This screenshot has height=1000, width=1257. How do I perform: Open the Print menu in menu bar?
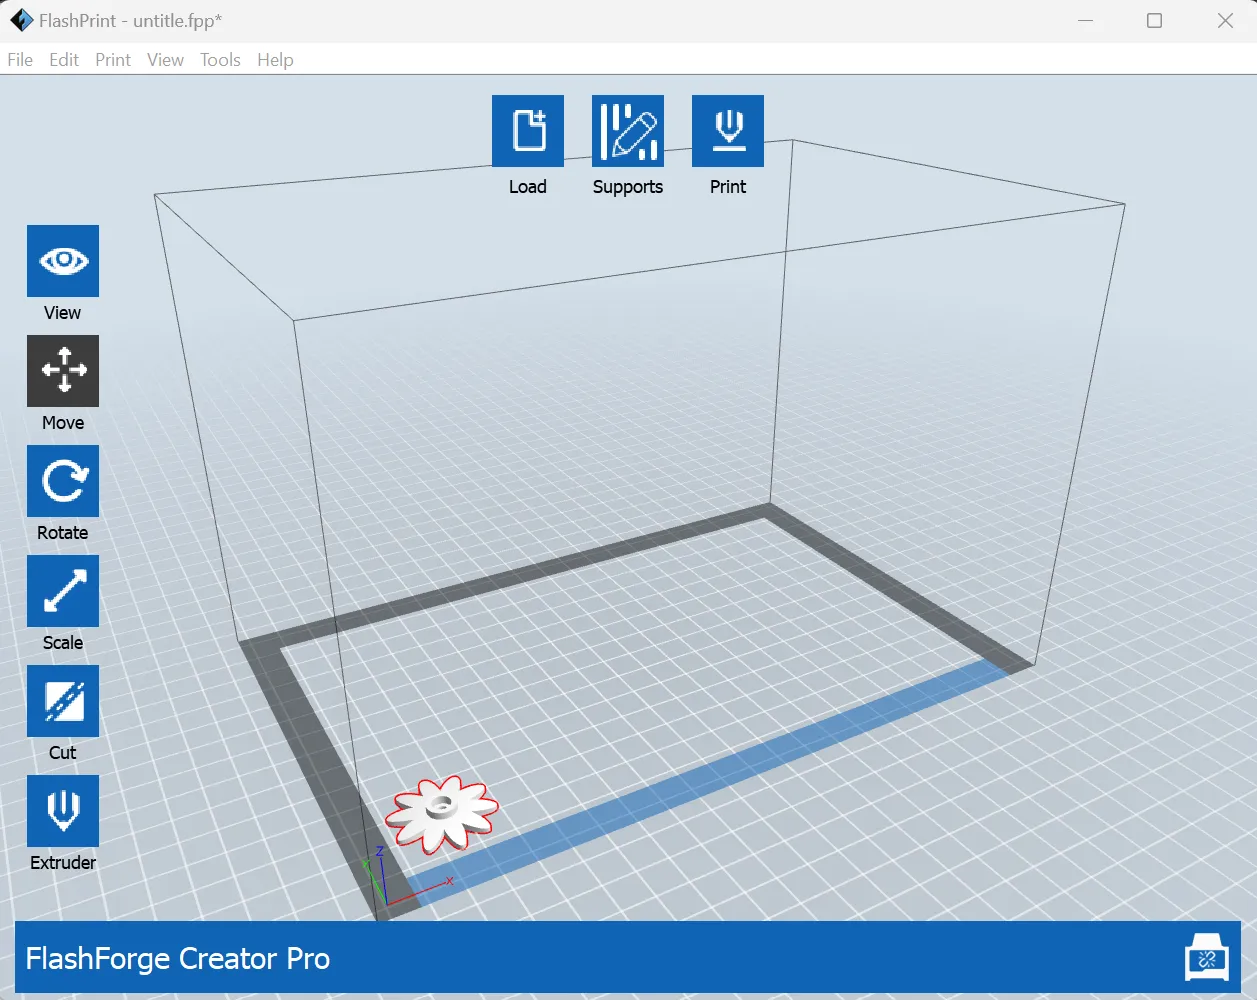[113, 60]
